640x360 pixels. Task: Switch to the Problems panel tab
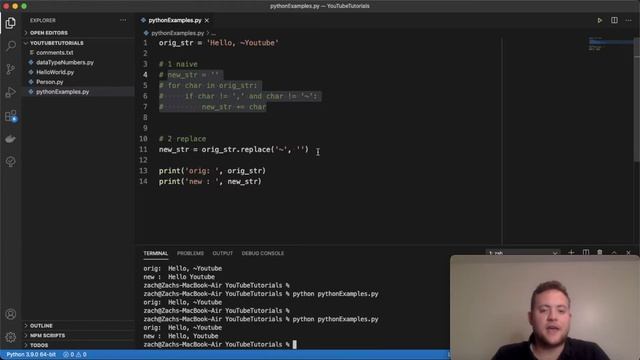point(190,253)
